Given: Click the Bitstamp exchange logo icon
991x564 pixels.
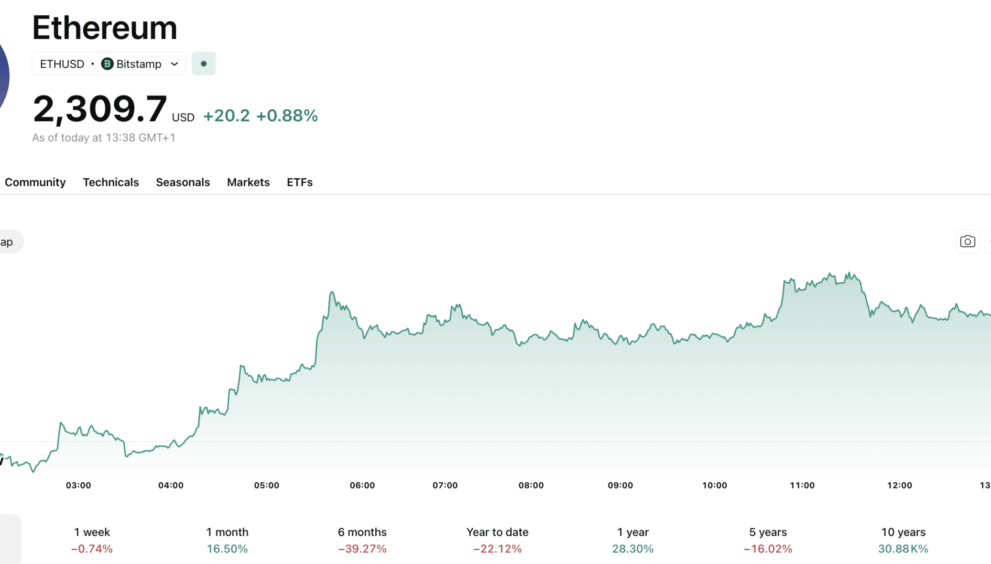Looking at the screenshot, I should (x=108, y=64).
